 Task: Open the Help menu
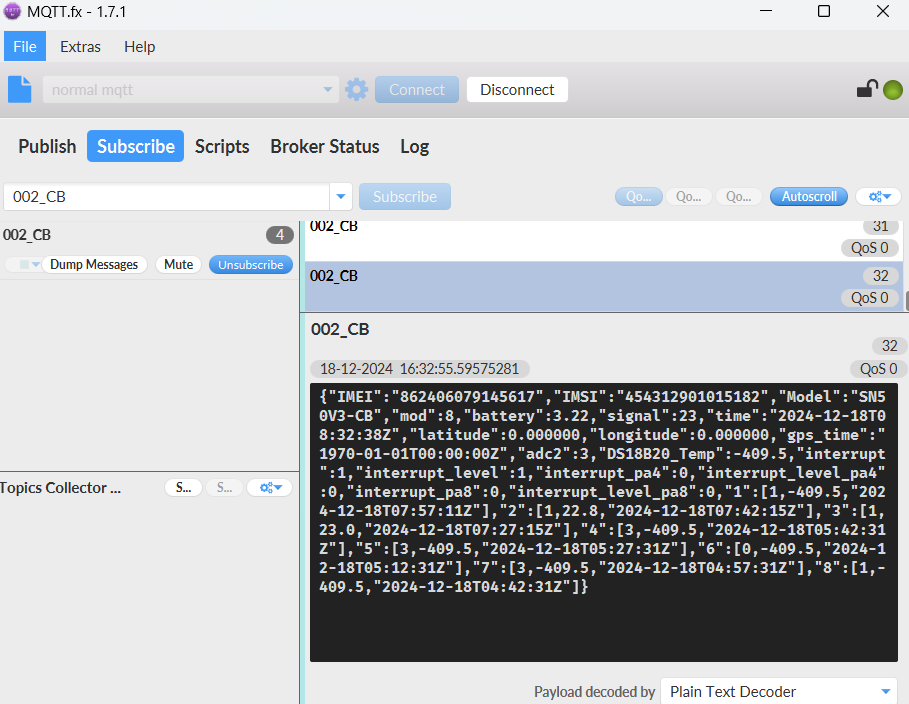coord(140,46)
